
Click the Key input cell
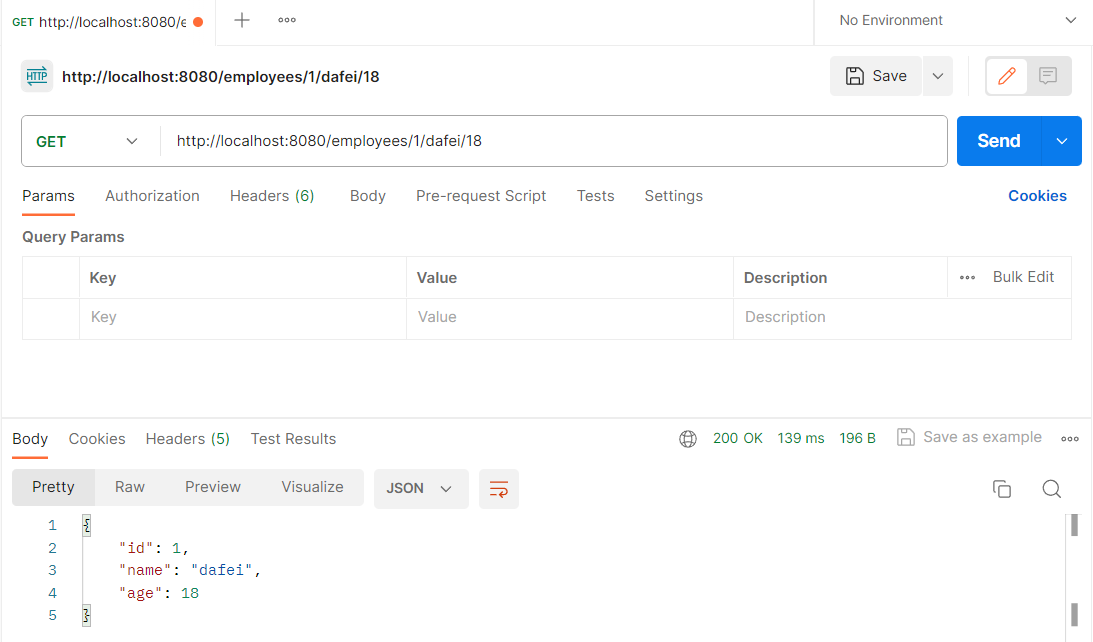[243, 317]
